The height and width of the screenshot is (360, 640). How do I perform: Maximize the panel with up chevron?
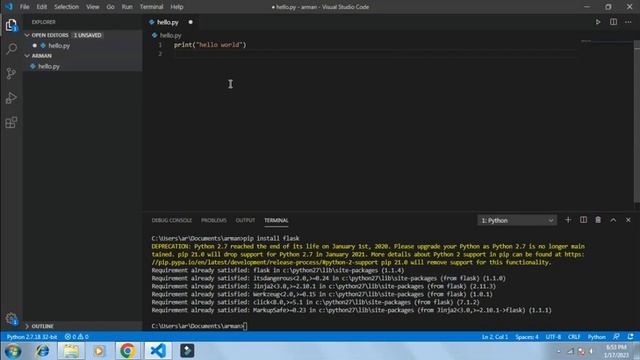pos(613,220)
